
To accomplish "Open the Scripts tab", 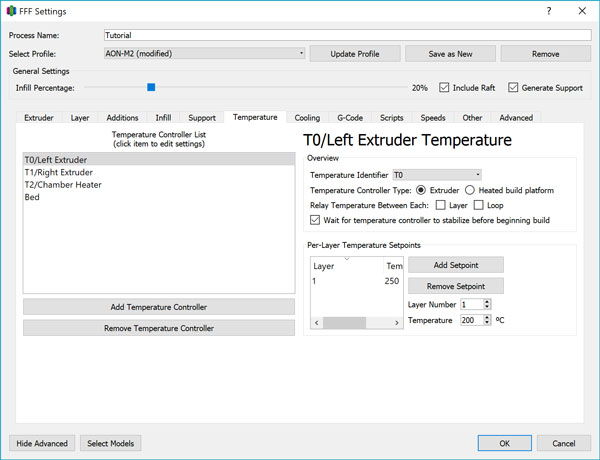I will (391, 118).
